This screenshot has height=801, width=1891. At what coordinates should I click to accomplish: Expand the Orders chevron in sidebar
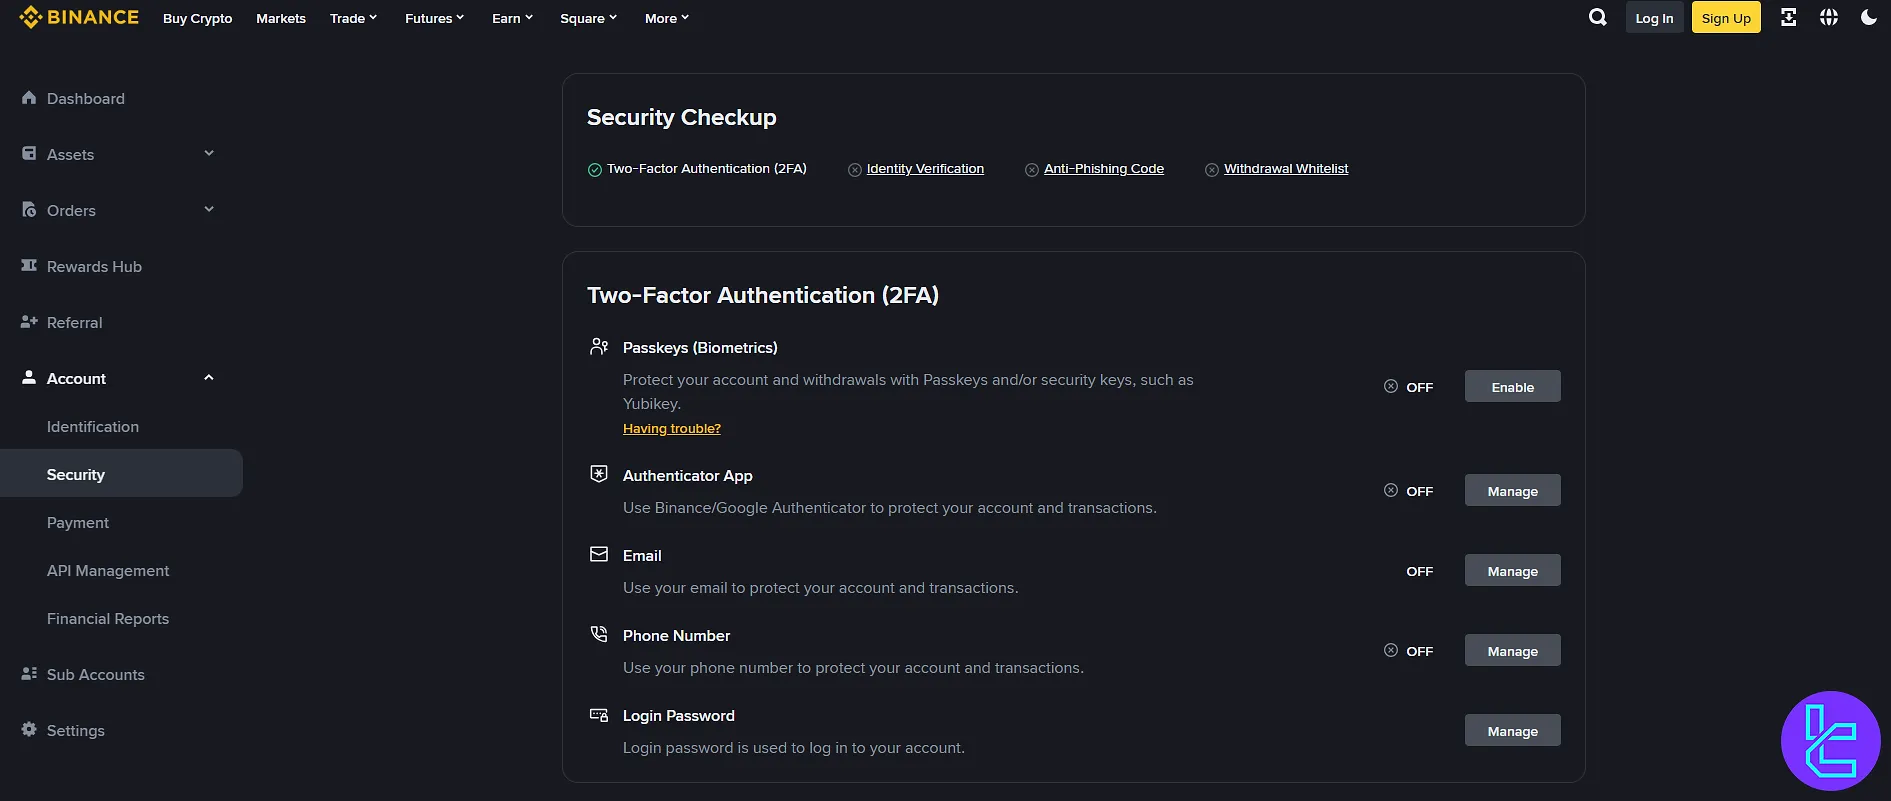(x=209, y=209)
